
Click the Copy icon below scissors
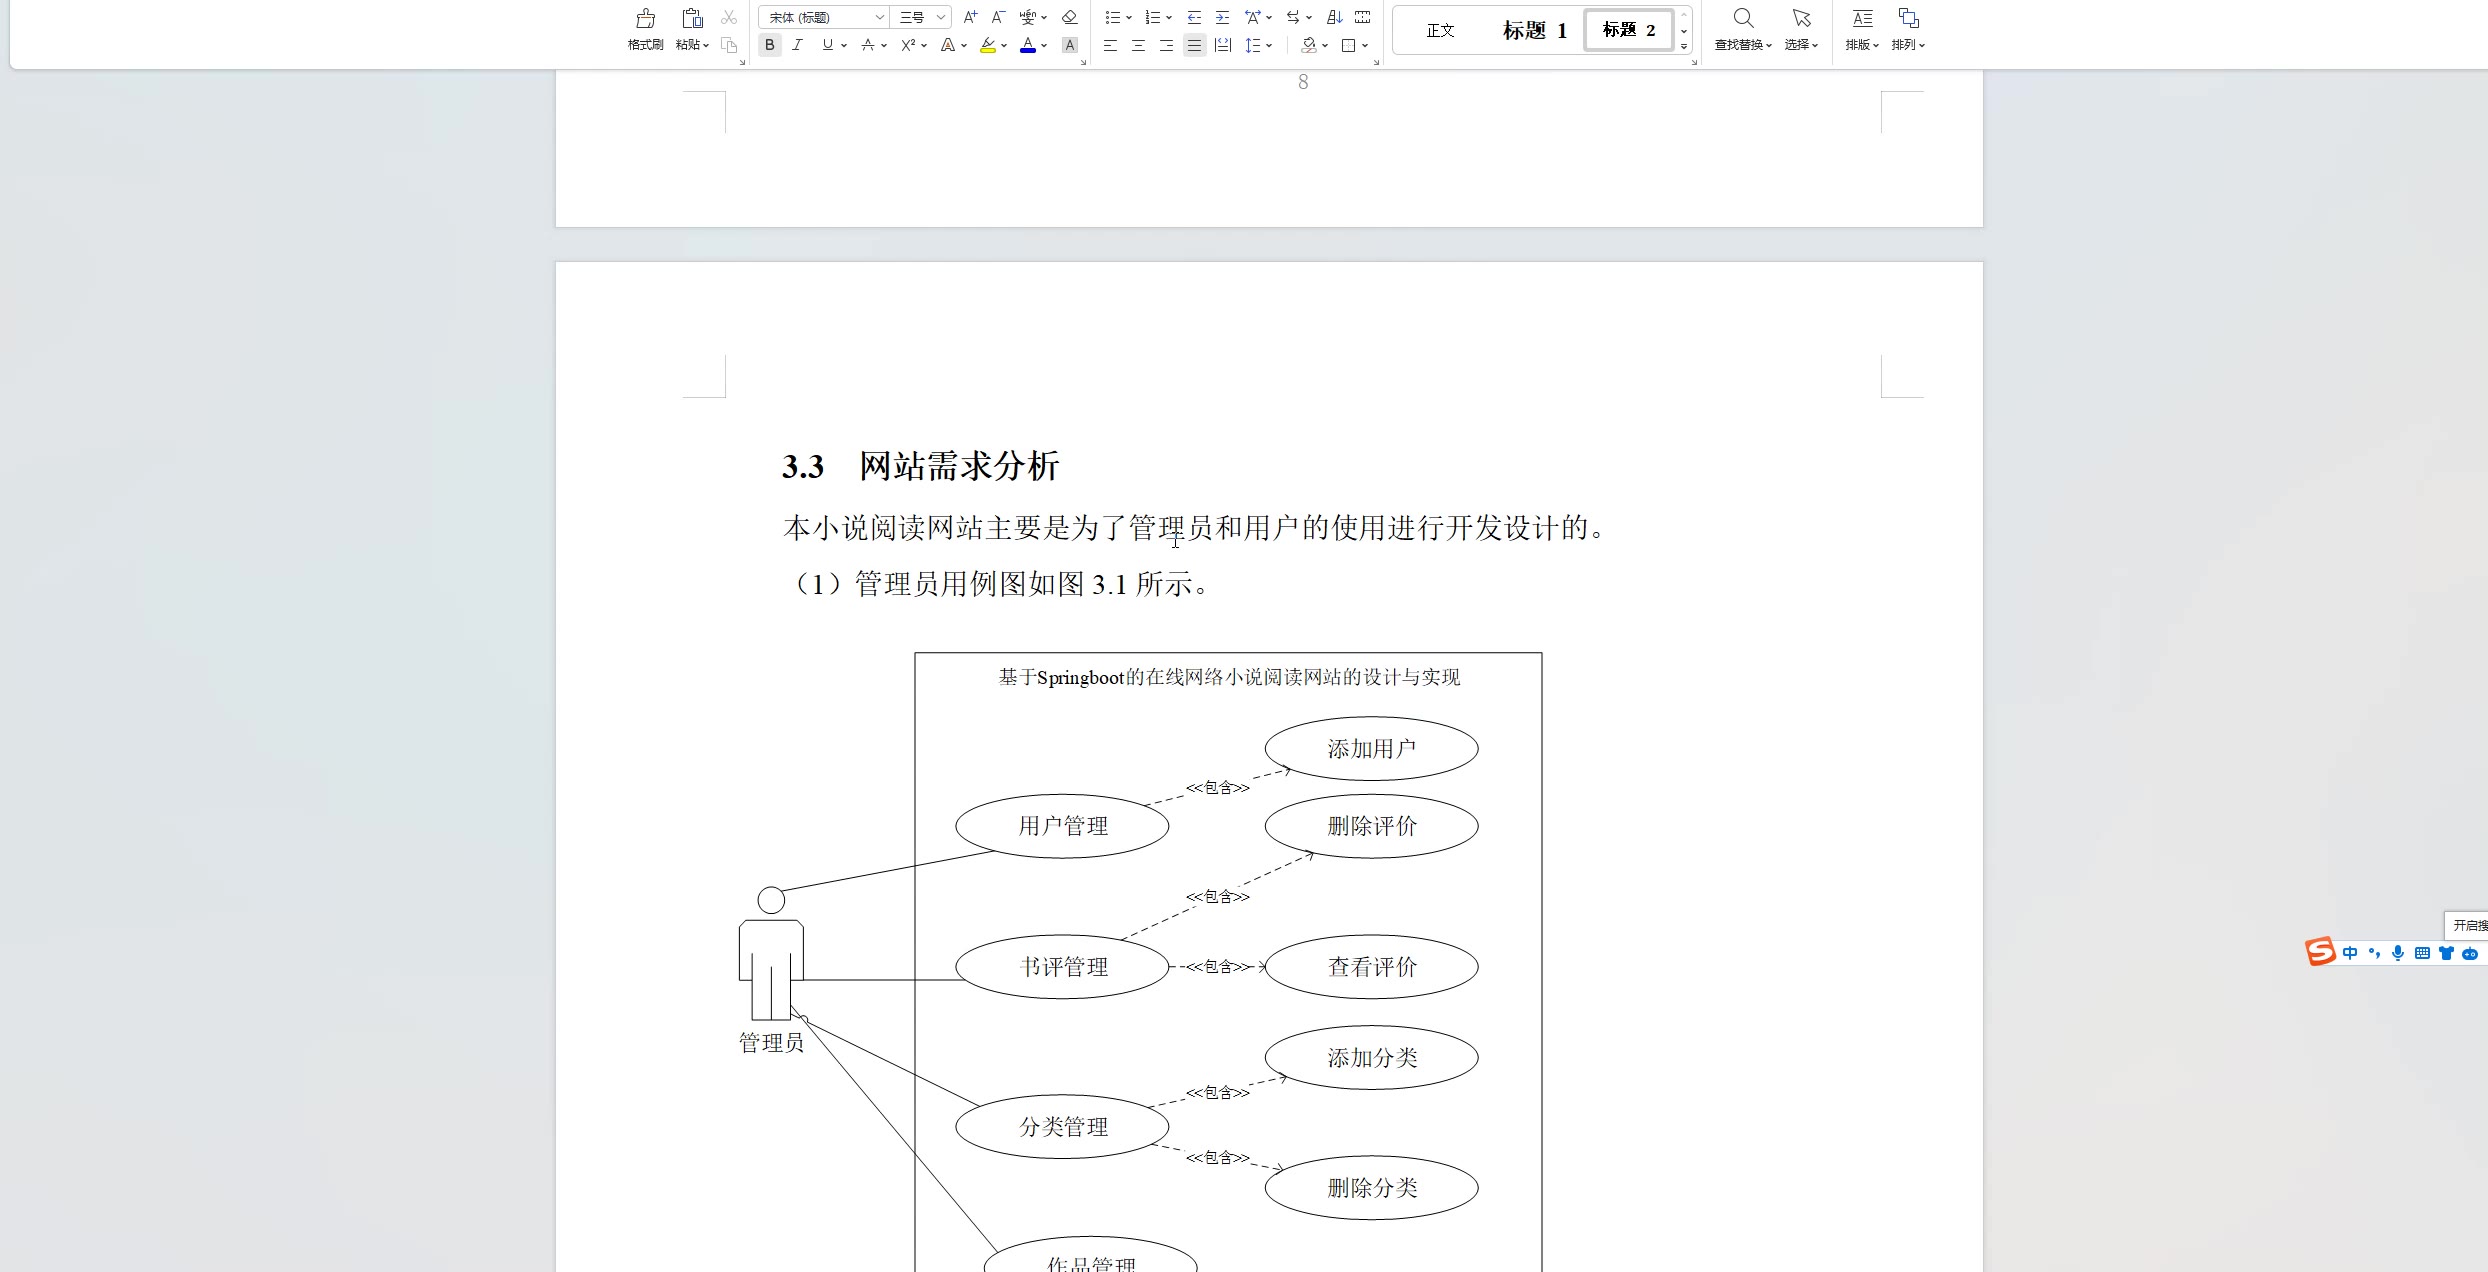pos(729,45)
